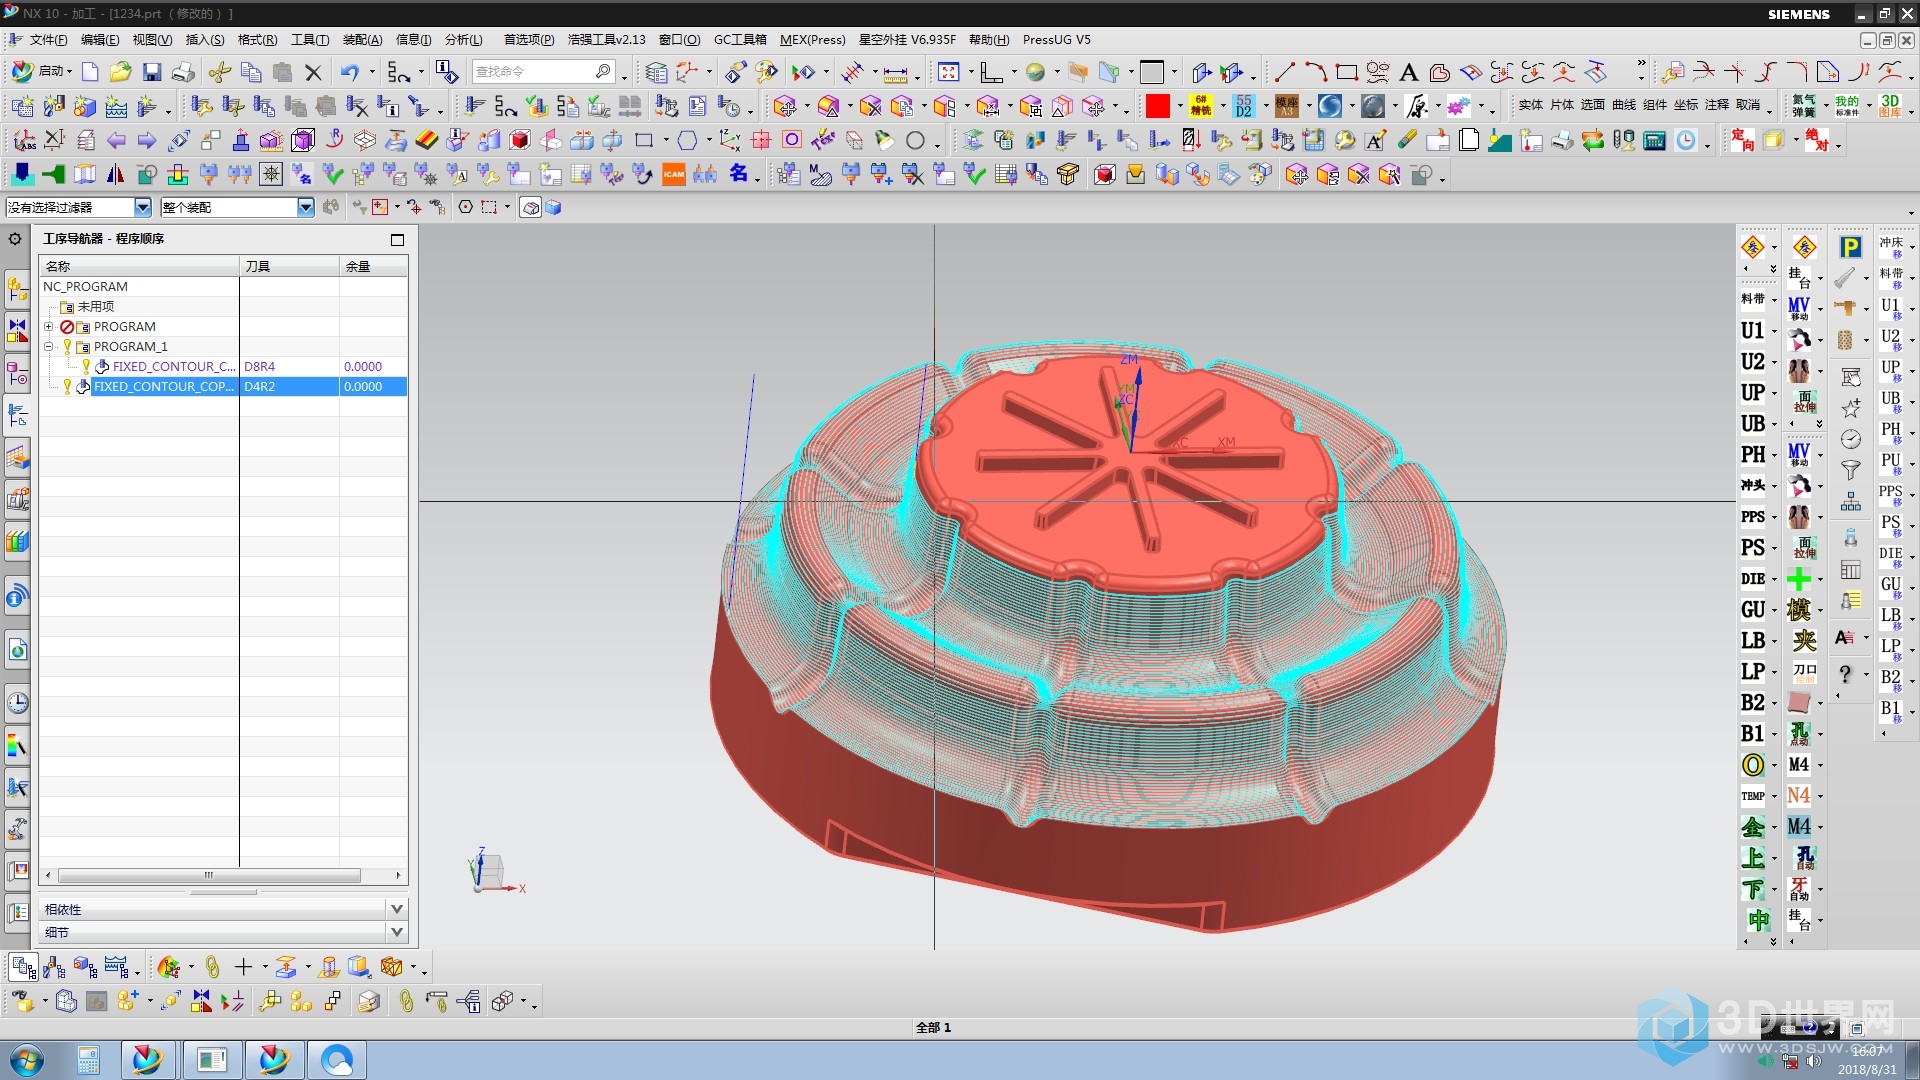
Task: Toggle Machining Method view icon in bottom toolbar
Action: (x=117, y=967)
